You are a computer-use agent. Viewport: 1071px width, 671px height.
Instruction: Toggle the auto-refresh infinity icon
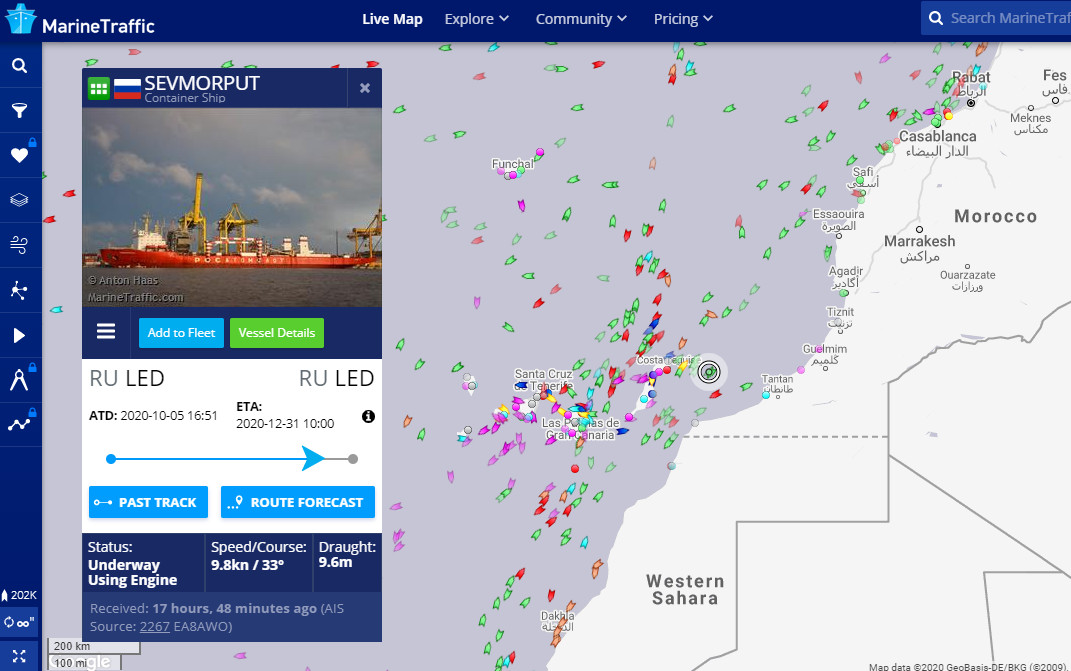coord(18,622)
